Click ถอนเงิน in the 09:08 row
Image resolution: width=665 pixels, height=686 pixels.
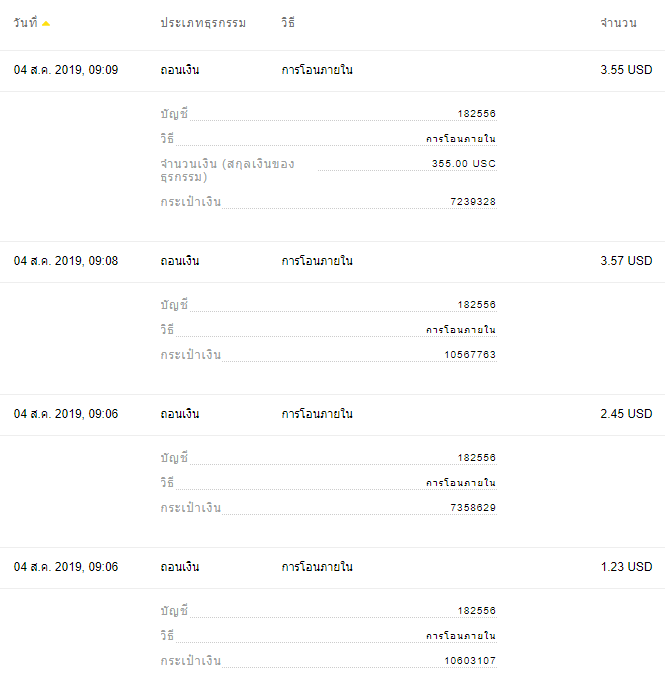pyautogui.click(x=180, y=261)
